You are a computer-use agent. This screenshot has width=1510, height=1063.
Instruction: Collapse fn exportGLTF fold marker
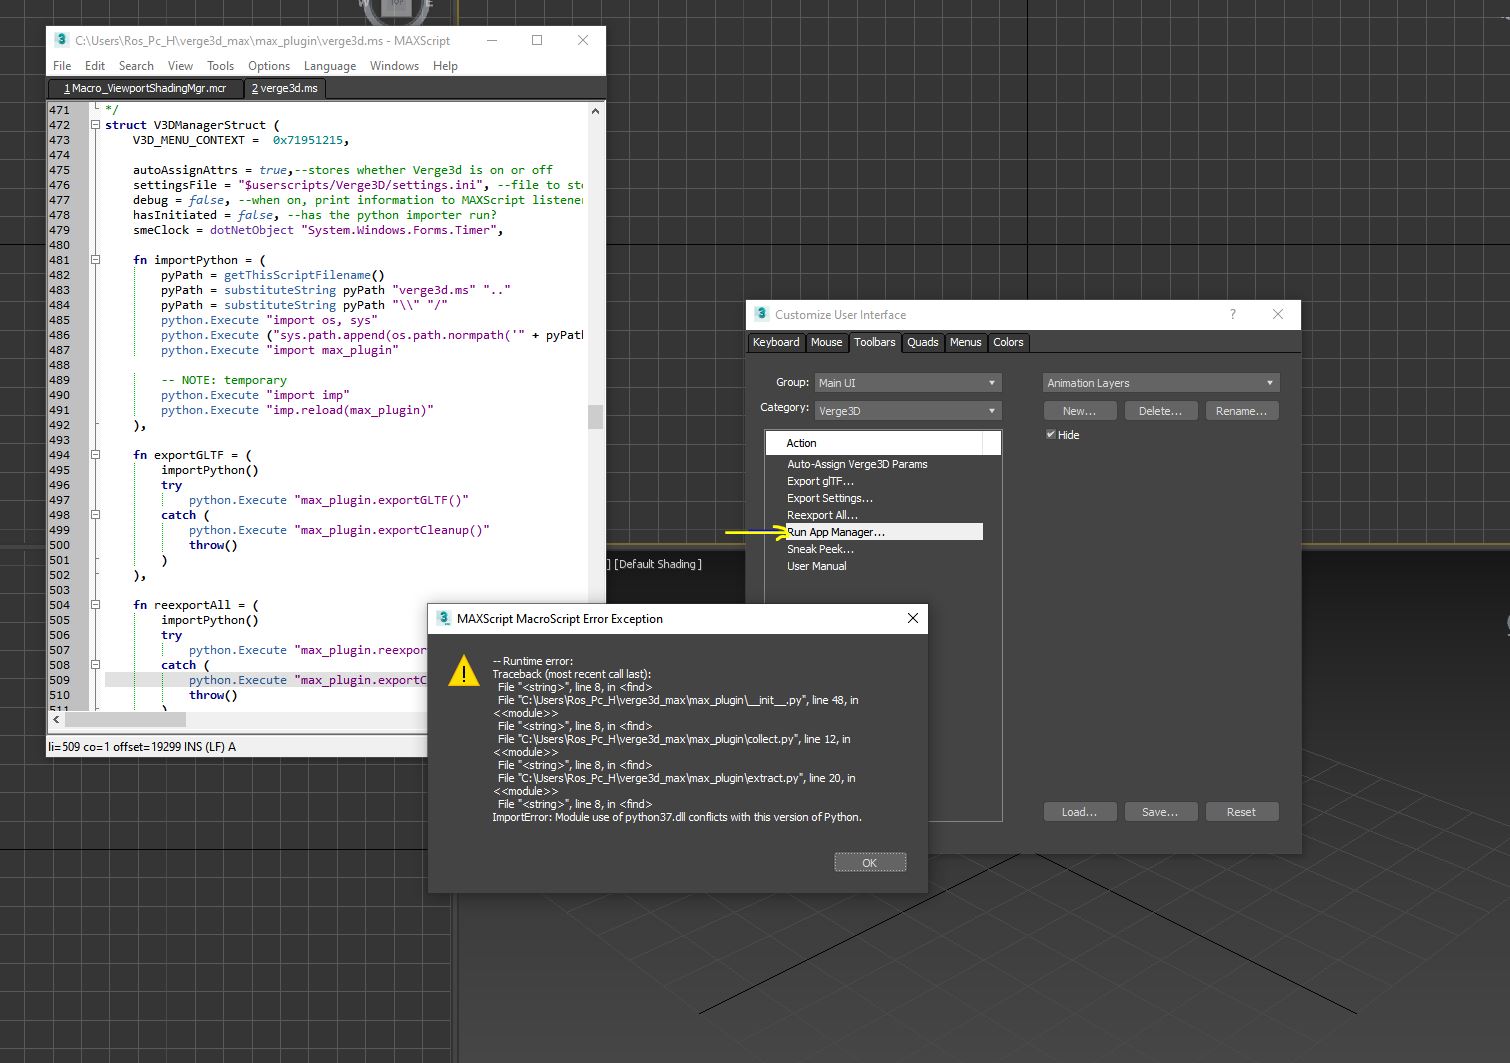(96, 455)
